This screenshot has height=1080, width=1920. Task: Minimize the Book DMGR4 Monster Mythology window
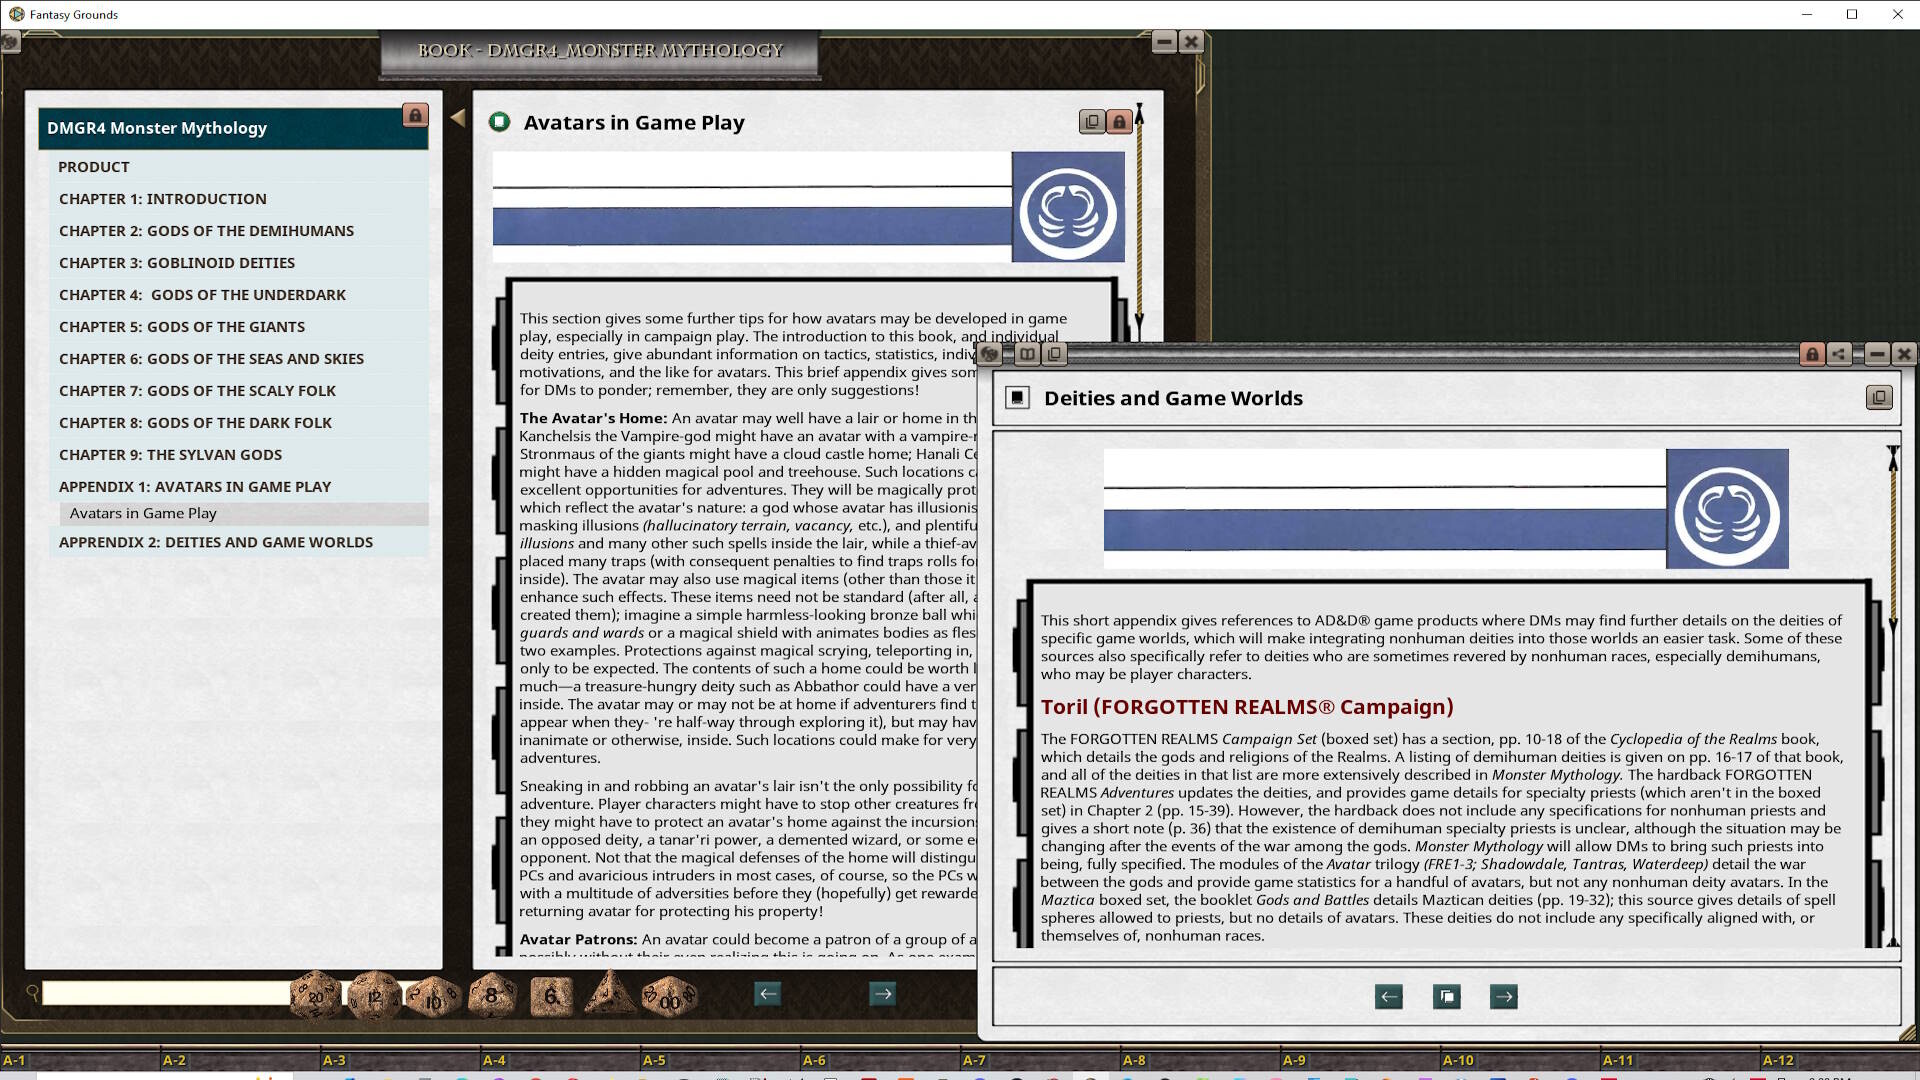coord(1164,41)
